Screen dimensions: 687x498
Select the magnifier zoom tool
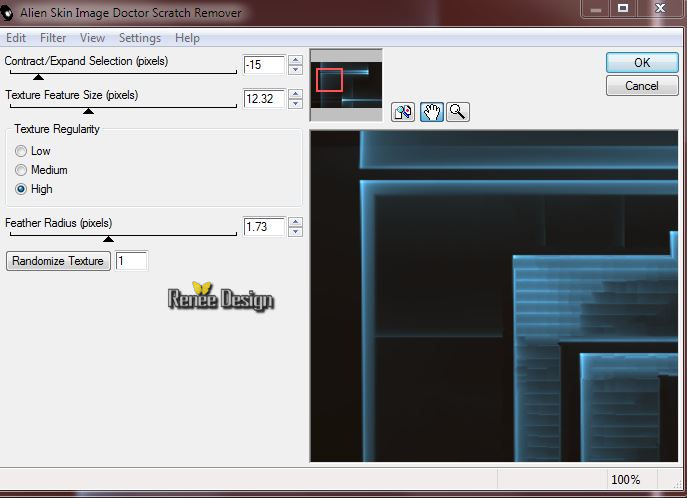click(458, 112)
